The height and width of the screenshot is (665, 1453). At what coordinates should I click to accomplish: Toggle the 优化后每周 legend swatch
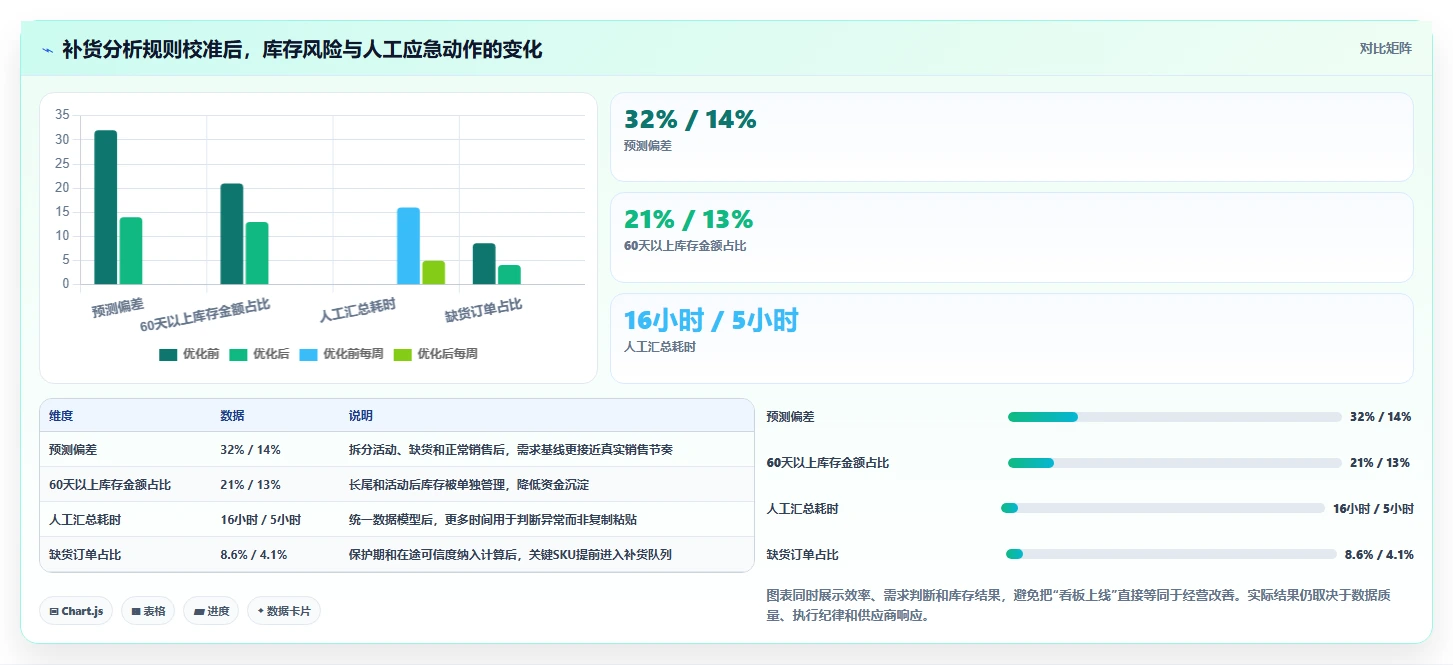402,354
